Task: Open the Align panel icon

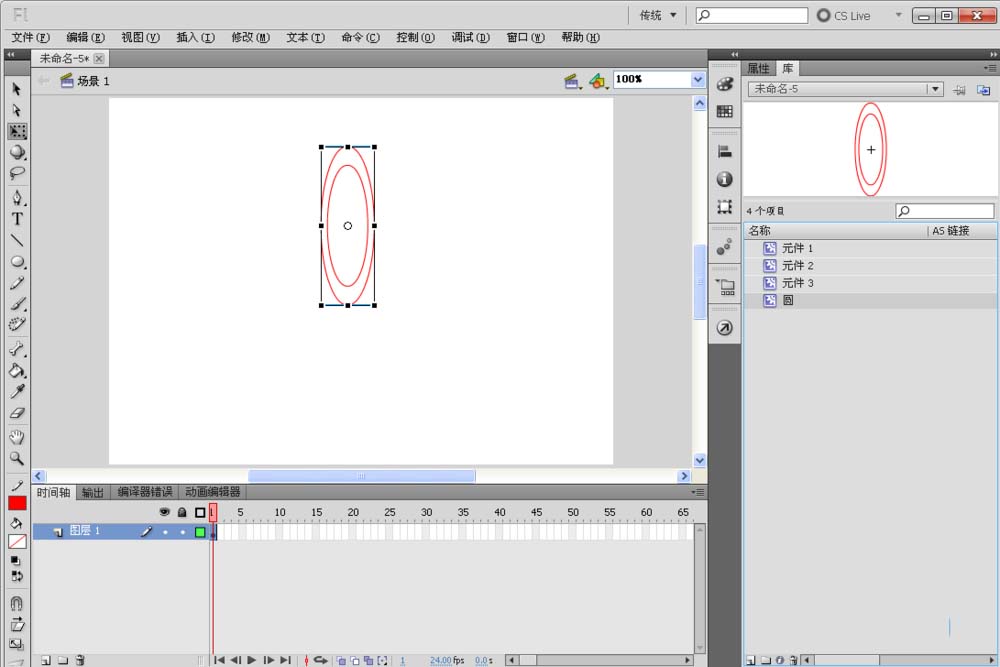Action: coord(725,152)
